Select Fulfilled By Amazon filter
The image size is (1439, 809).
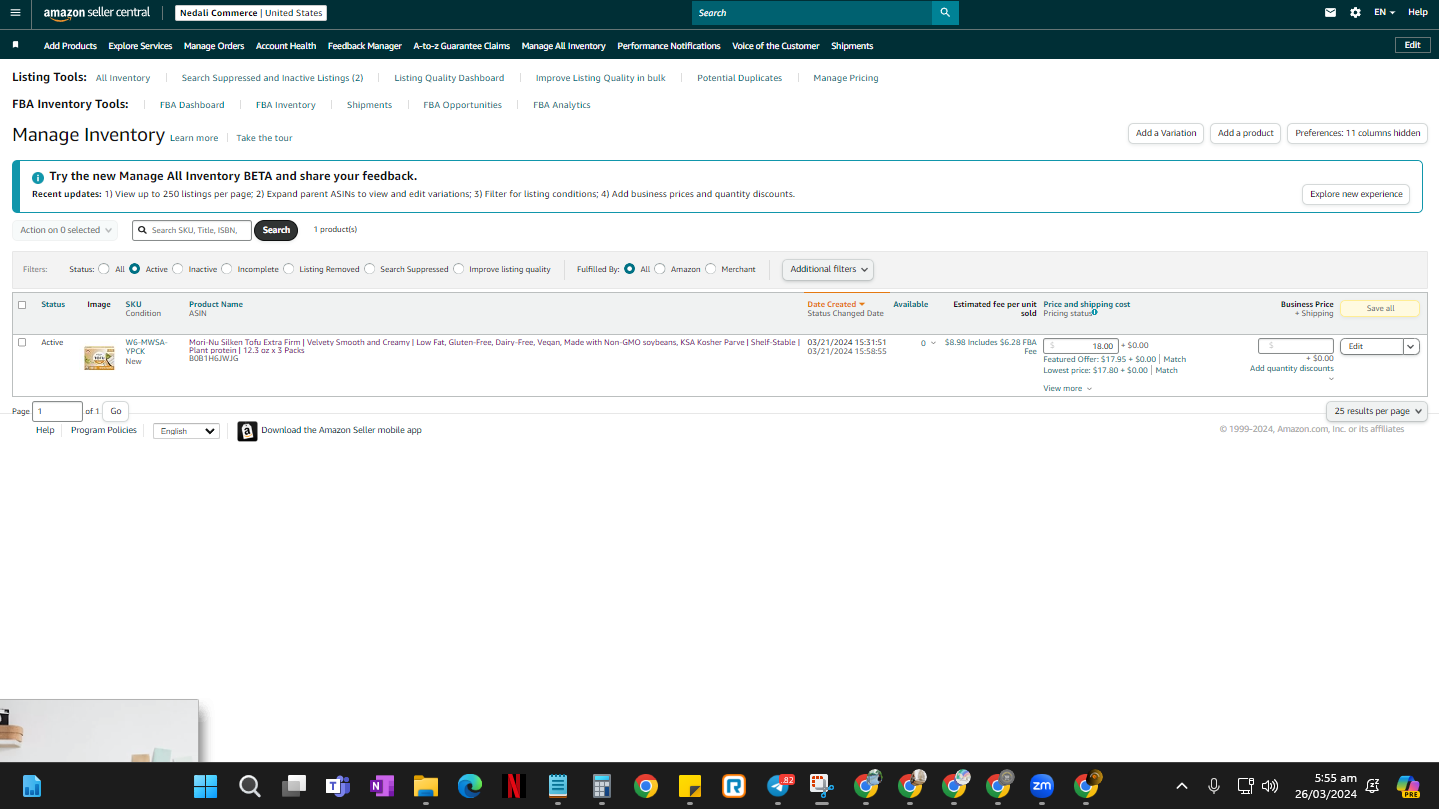(x=660, y=269)
